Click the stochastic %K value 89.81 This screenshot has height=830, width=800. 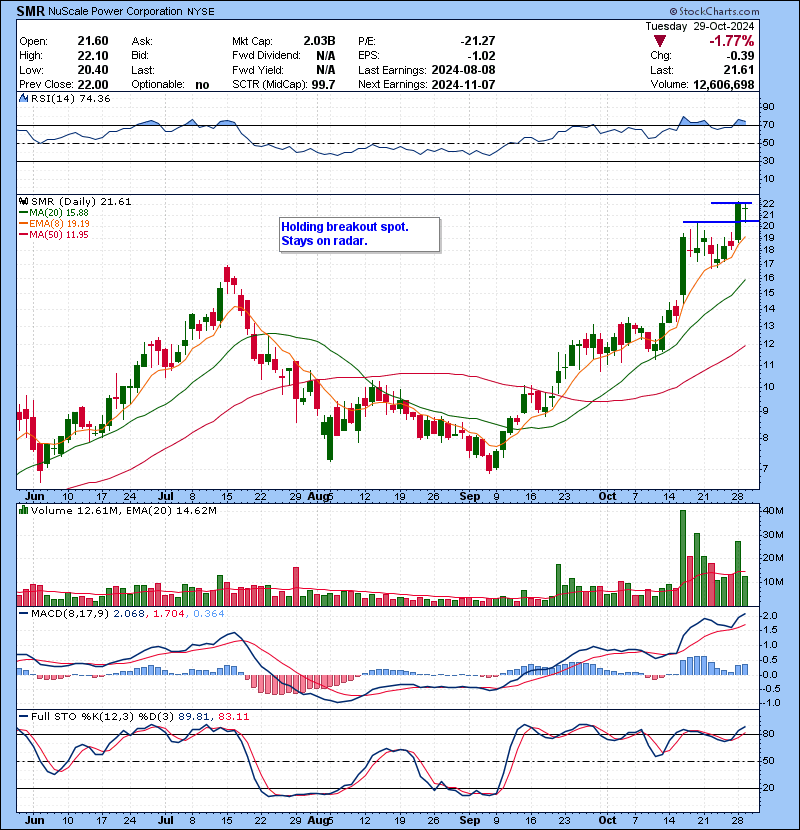(193, 716)
